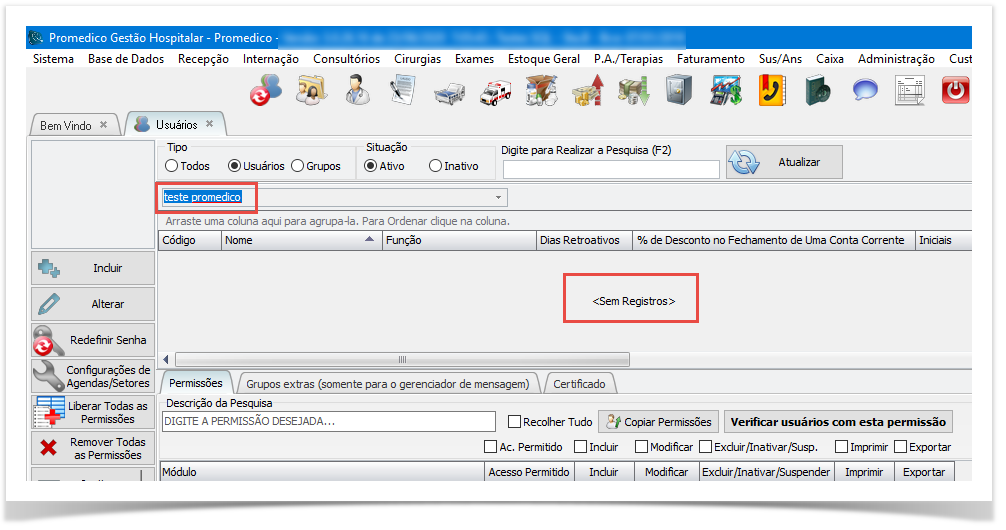The width and height of the screenshot is (1006, 530).
Task: Click the yellow phone book icon
Action: point(771,91)
